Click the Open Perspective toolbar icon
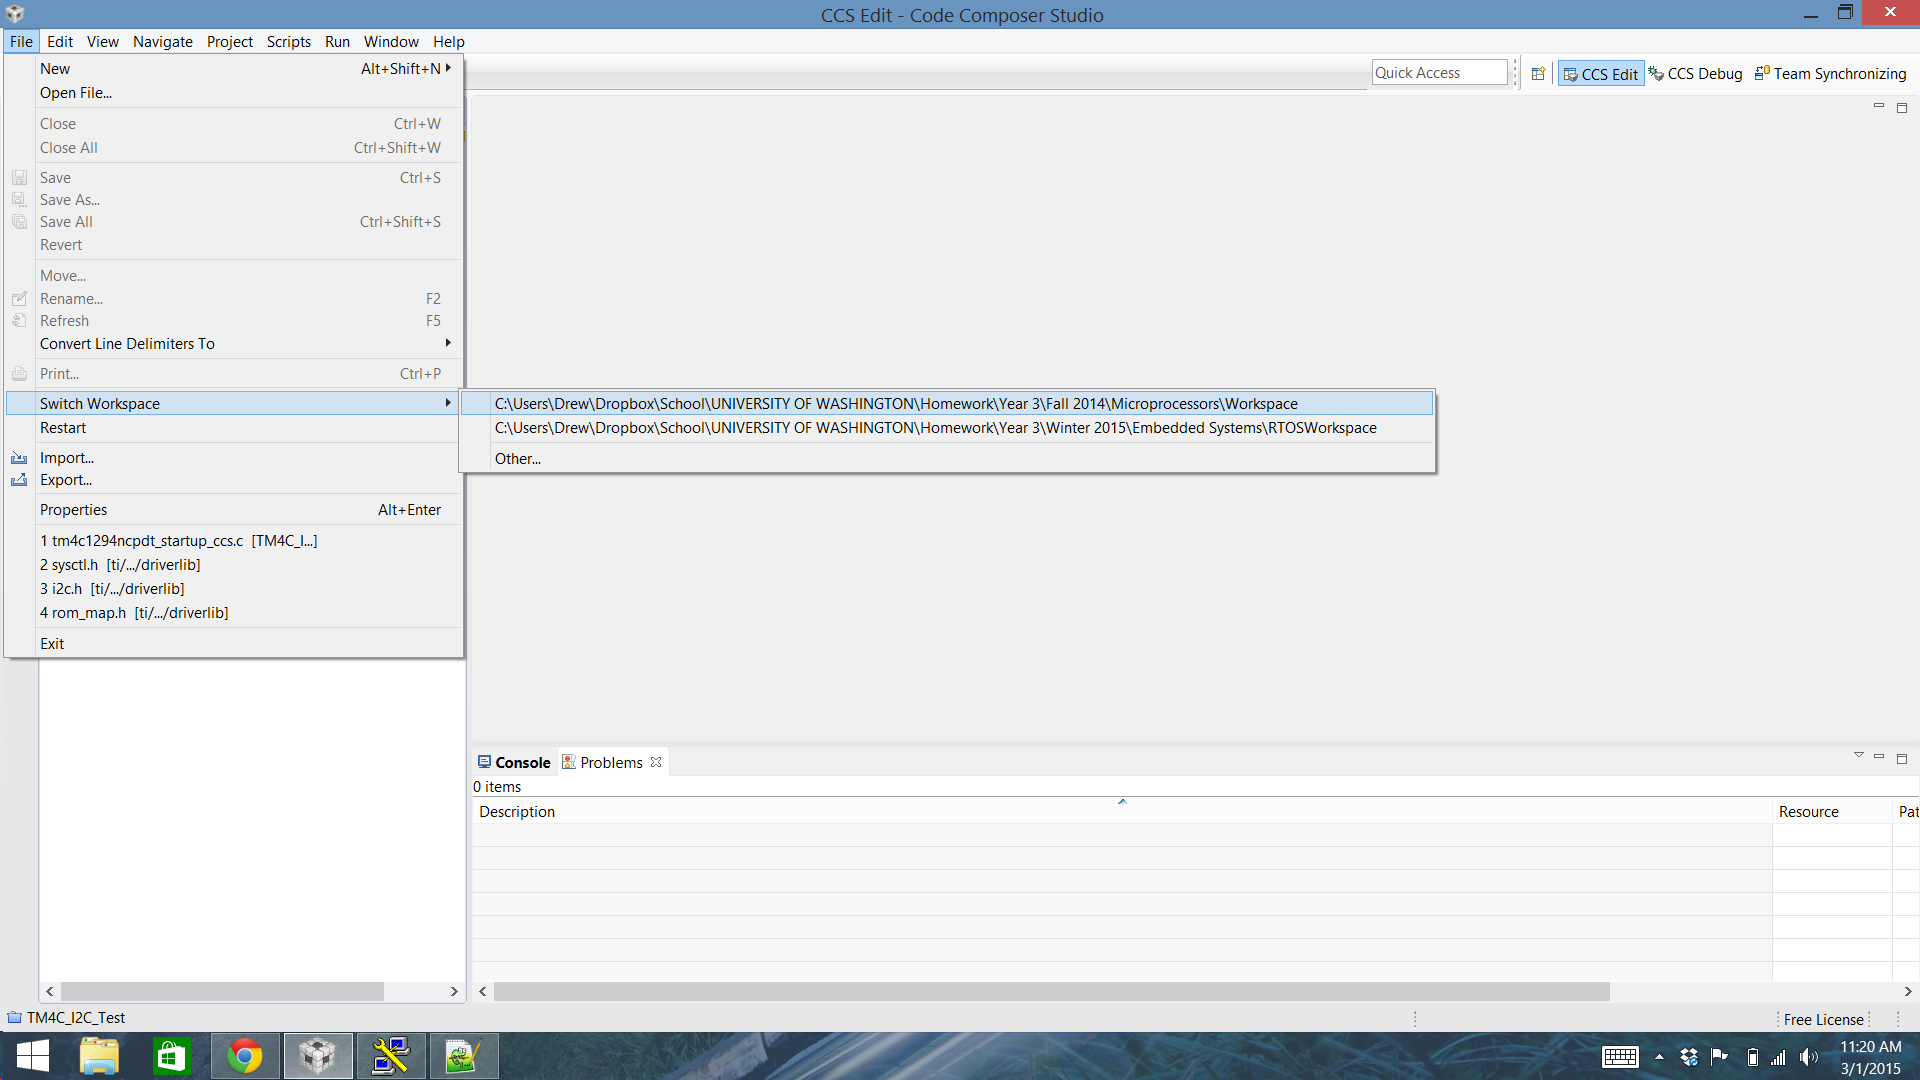Screen dimensions: 1920x1080 click(1540, 73)
